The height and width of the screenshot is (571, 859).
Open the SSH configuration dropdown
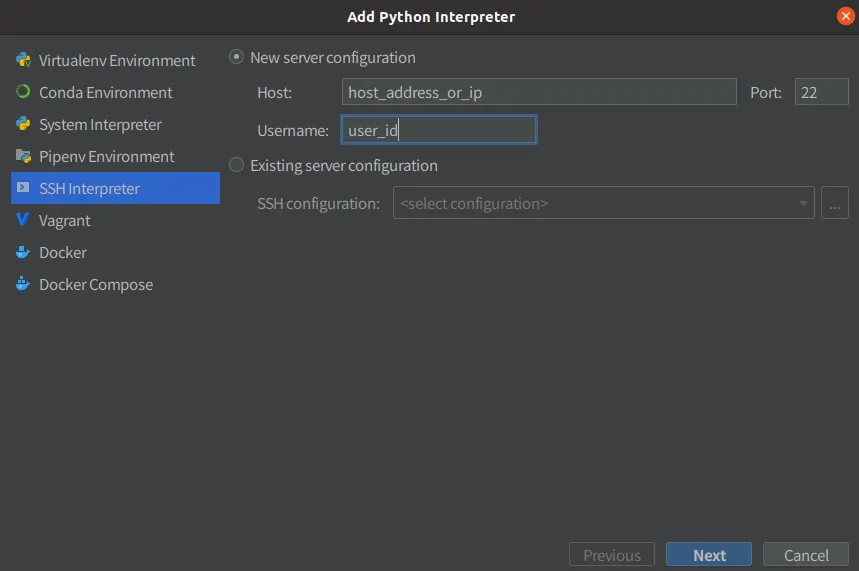tap(603, 203)
